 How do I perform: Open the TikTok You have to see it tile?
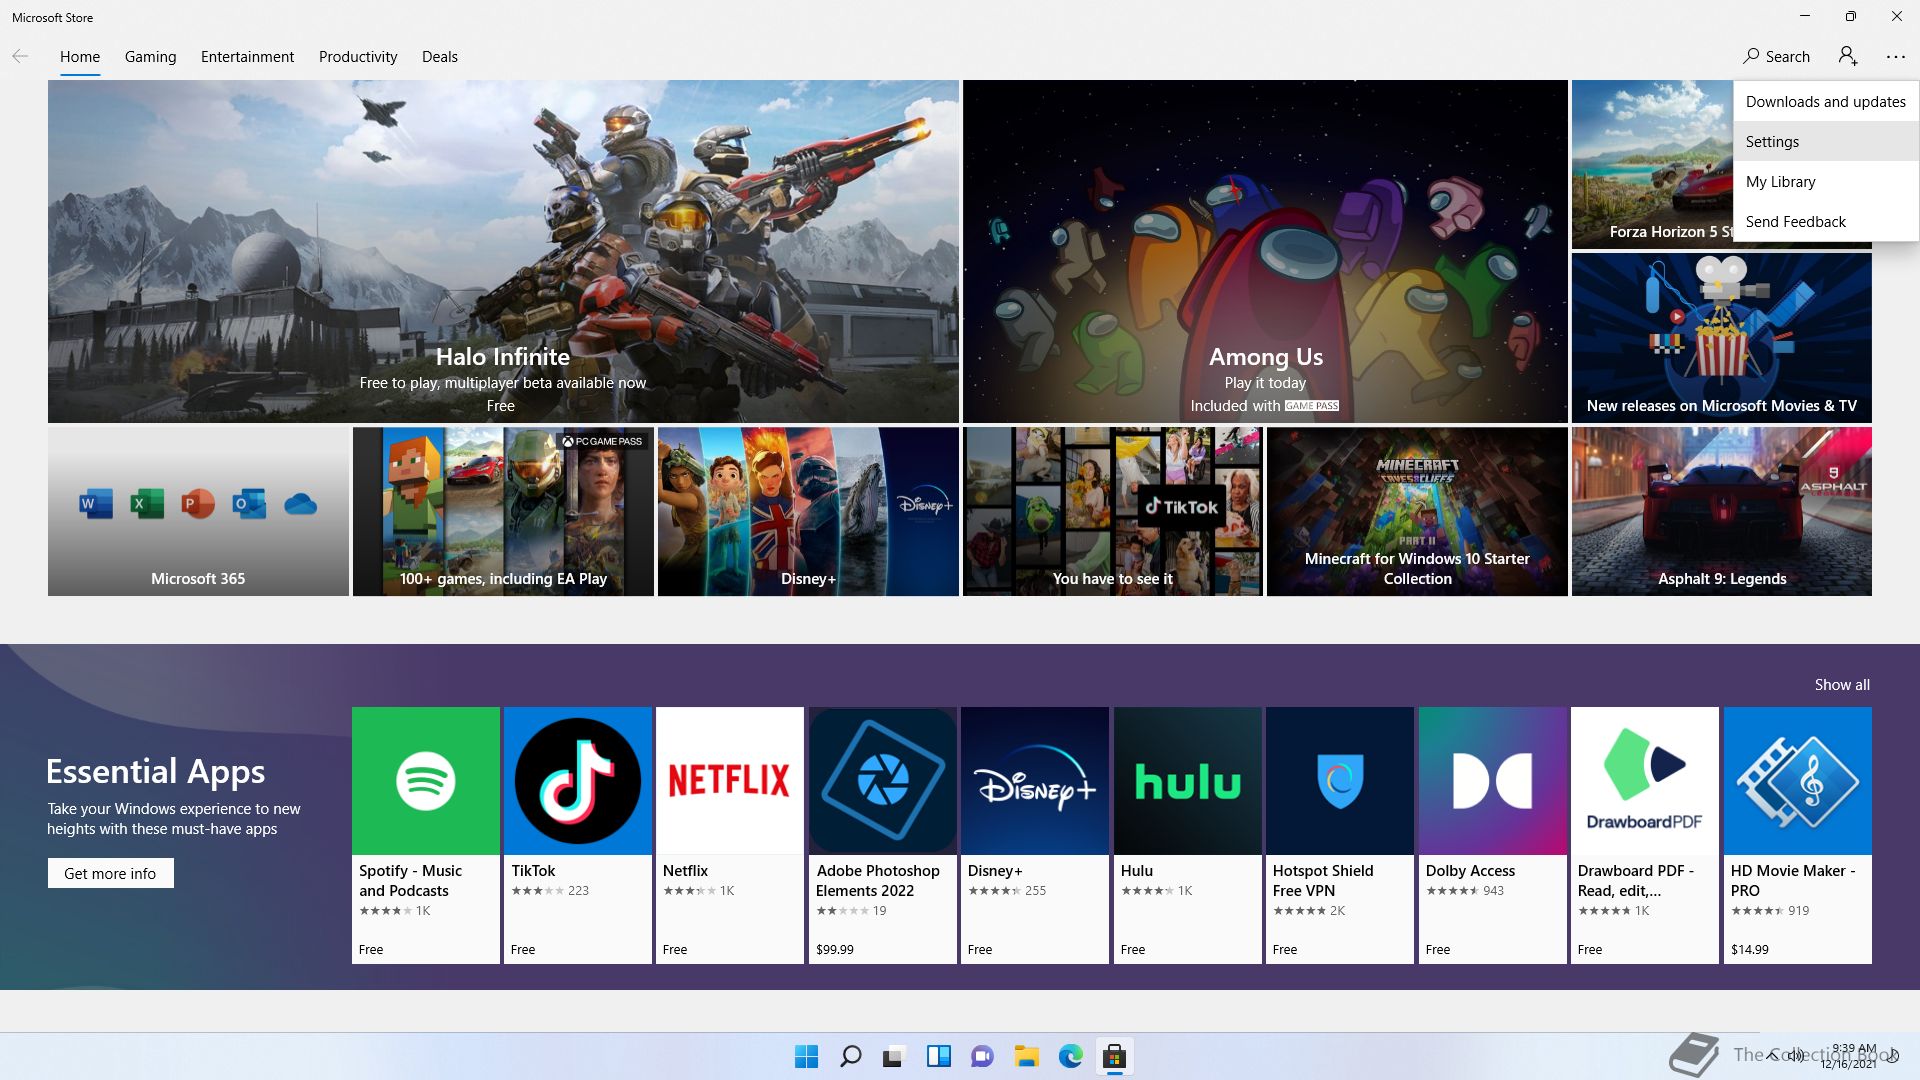[x=1113, y=511]
